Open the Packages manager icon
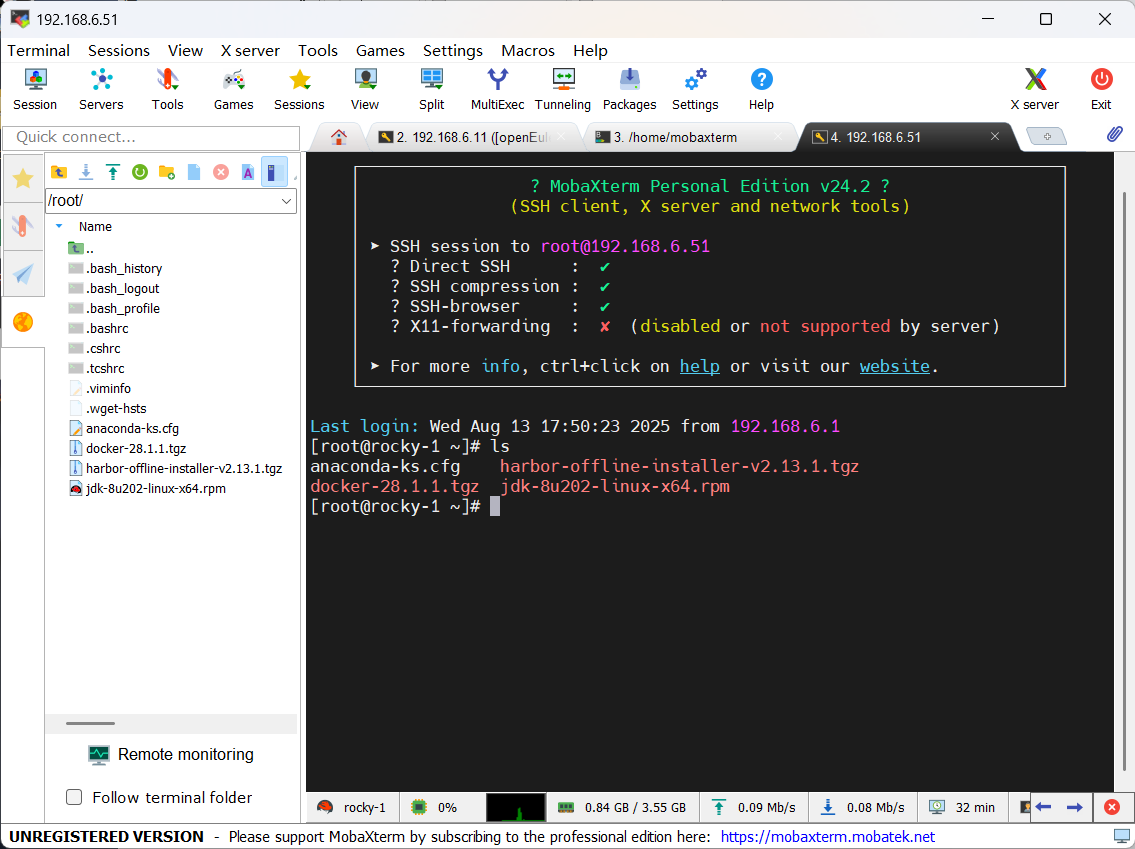The image size is (1135, 849). coord(629,89)
